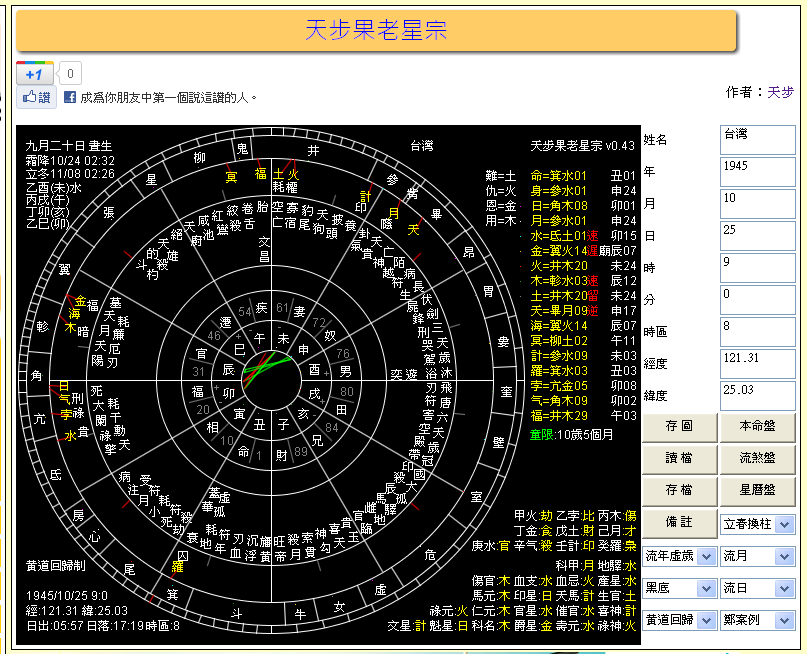Change the 黑底 background dropdown
Screen dimensions: 807x654
pyautogui.click(x=679, y=587)
